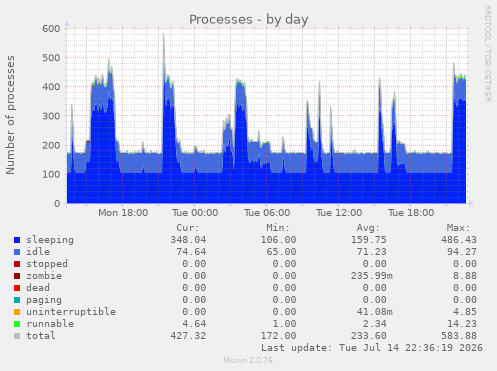Click the 'Tue 12:00' x-axis label
This screenshot has height=371, width=497.
339,213
